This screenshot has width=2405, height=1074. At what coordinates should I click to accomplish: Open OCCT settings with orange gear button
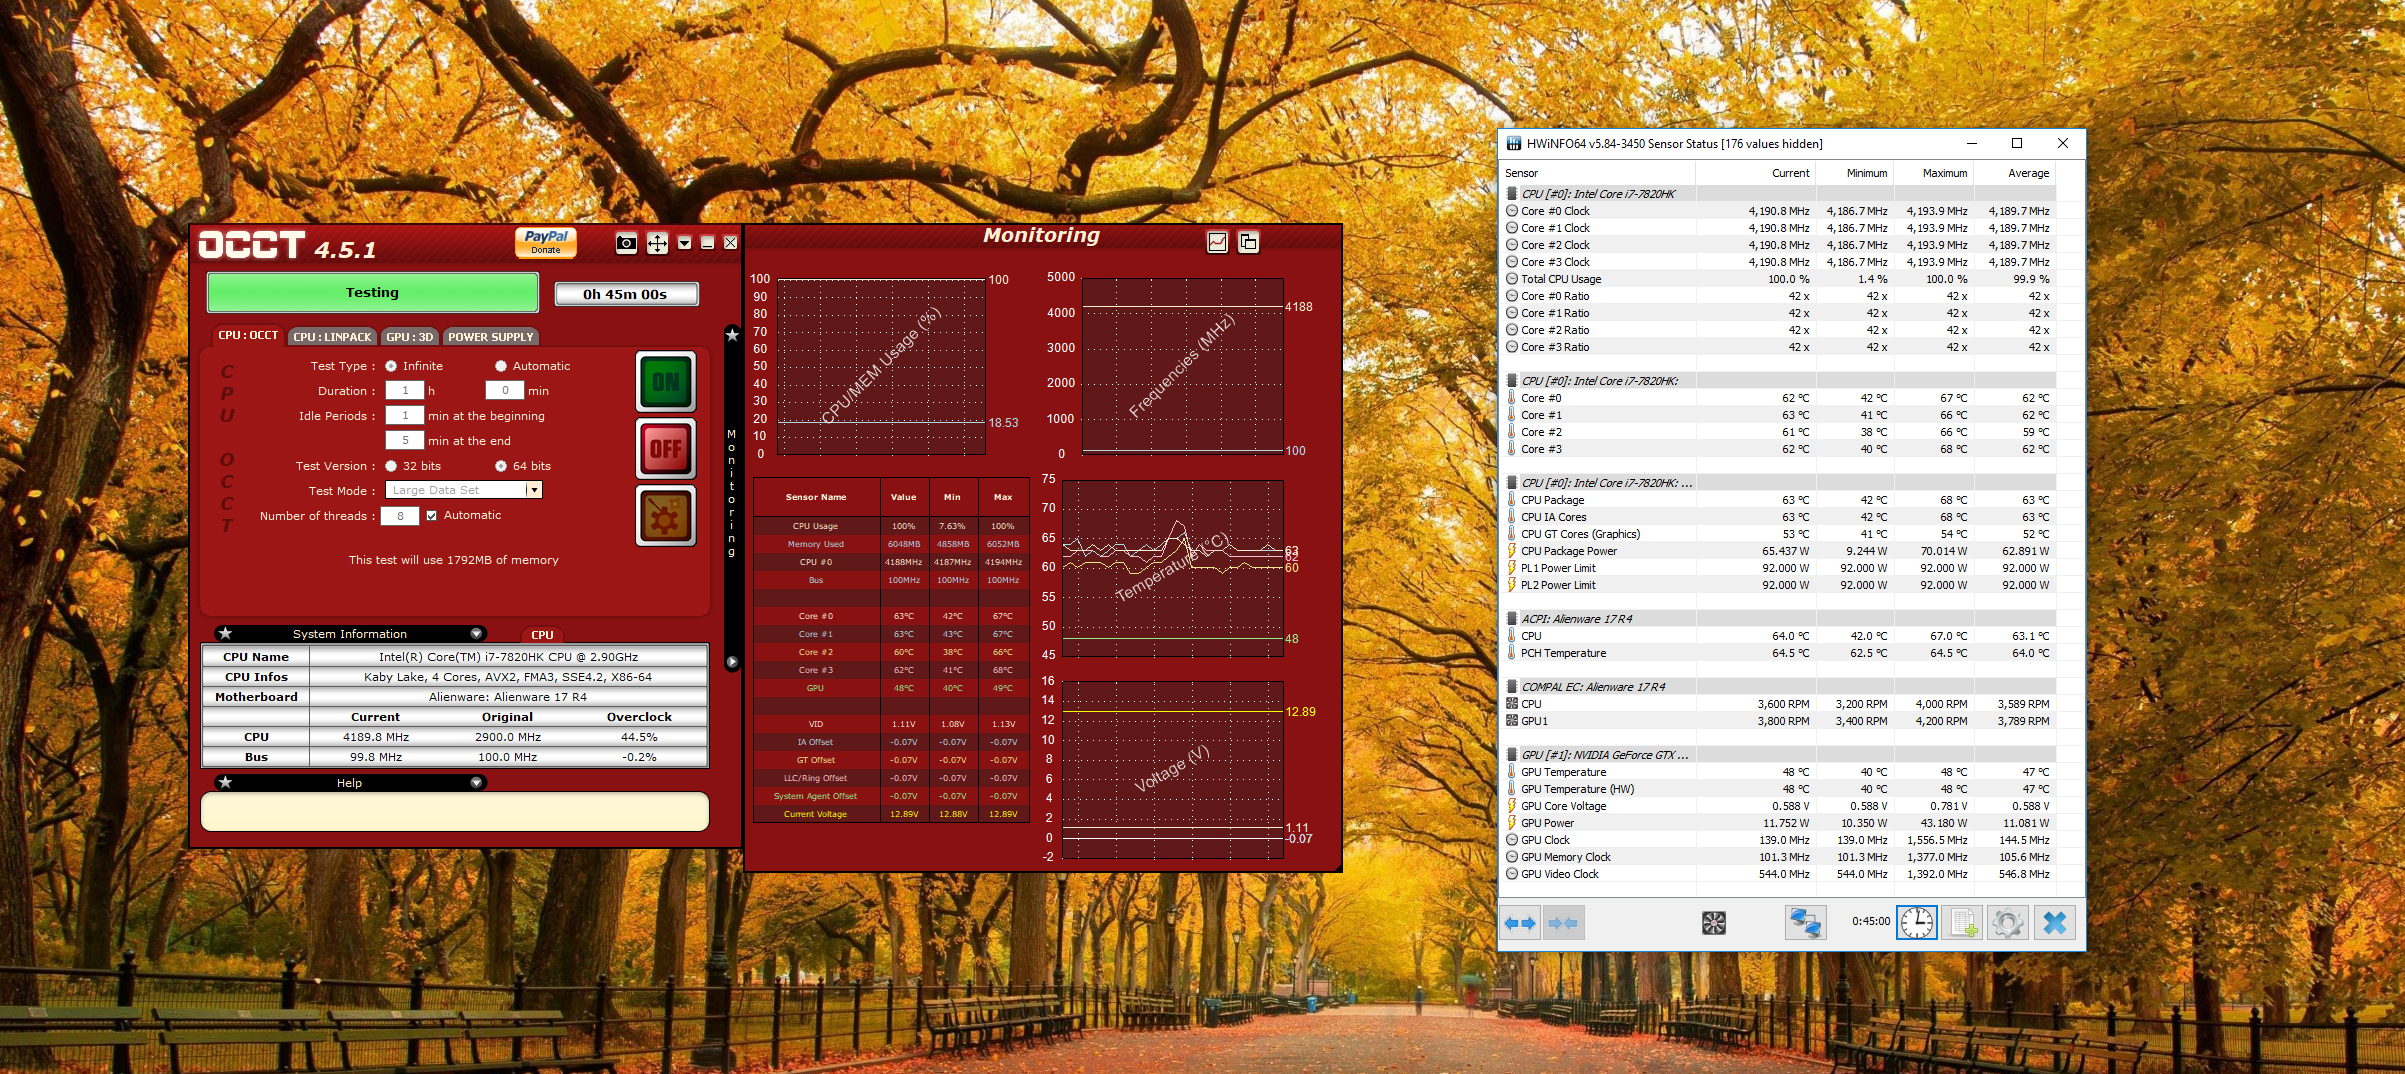(x=666, y=516)
